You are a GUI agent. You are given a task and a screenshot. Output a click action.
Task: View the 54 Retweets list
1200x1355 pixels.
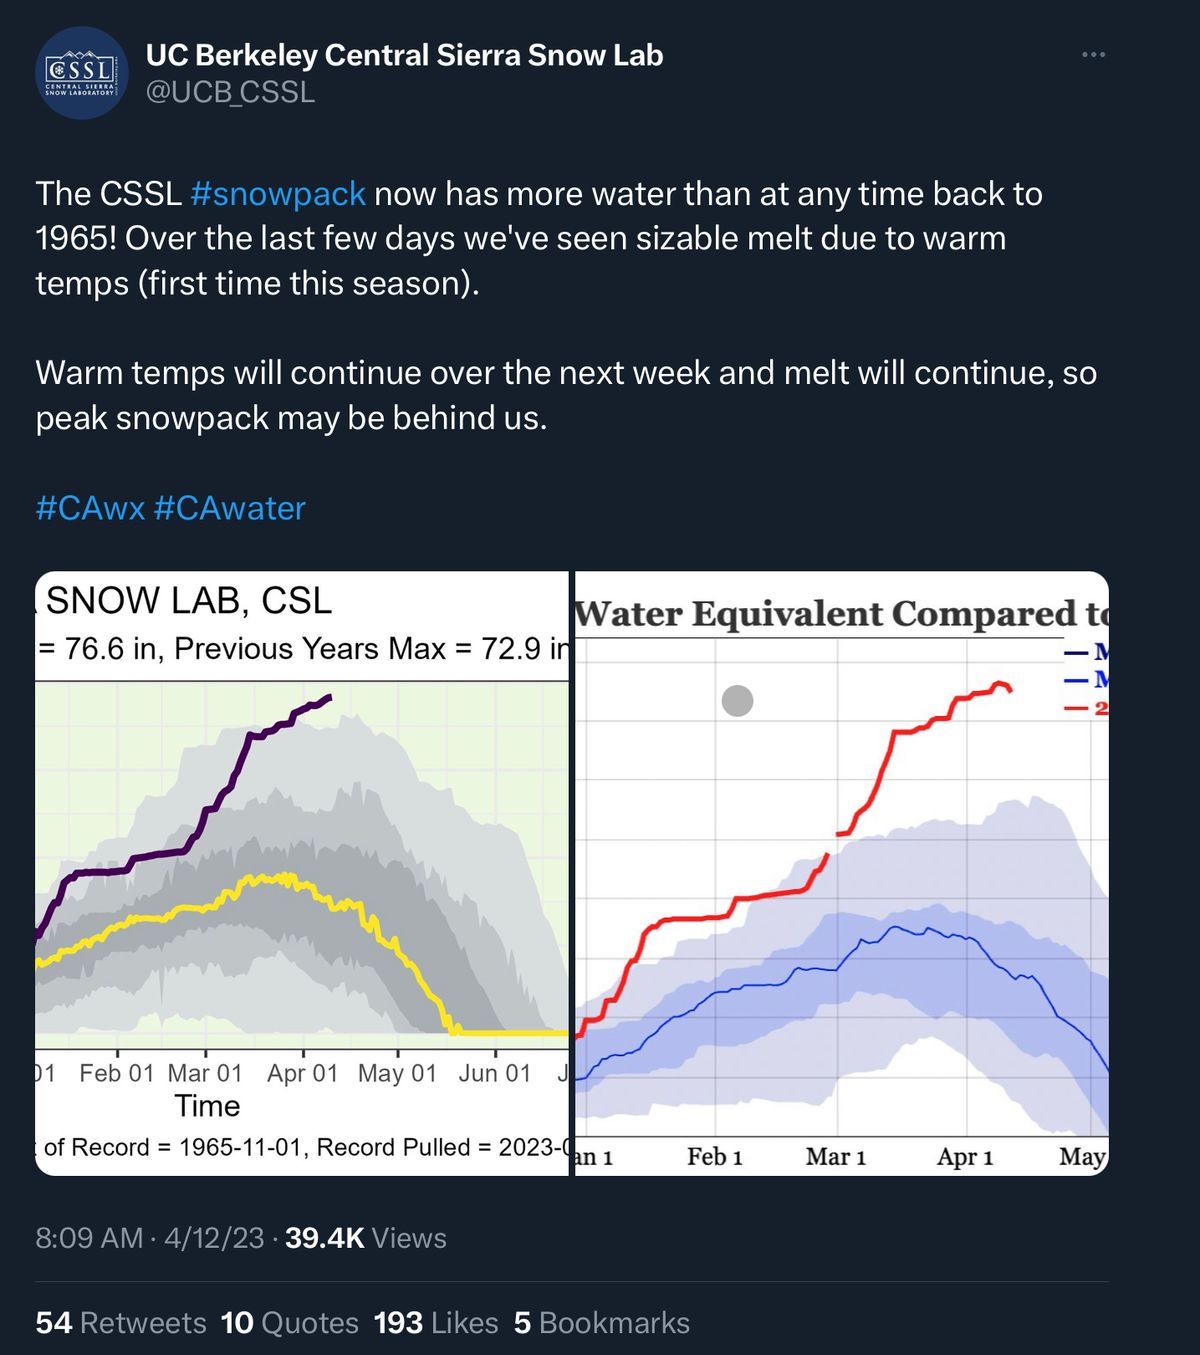click(x=121, y=1323)
